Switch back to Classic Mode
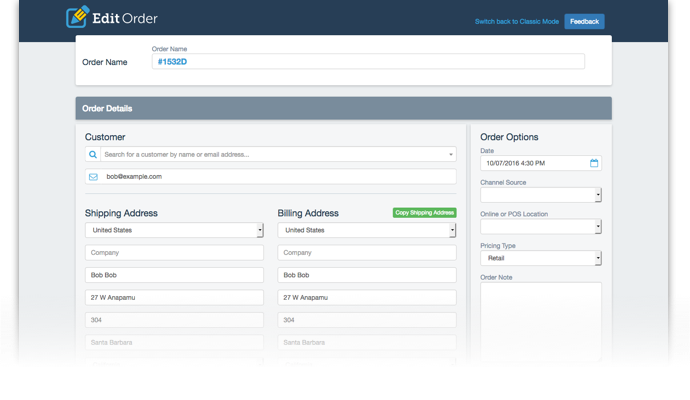 [517, 22]
